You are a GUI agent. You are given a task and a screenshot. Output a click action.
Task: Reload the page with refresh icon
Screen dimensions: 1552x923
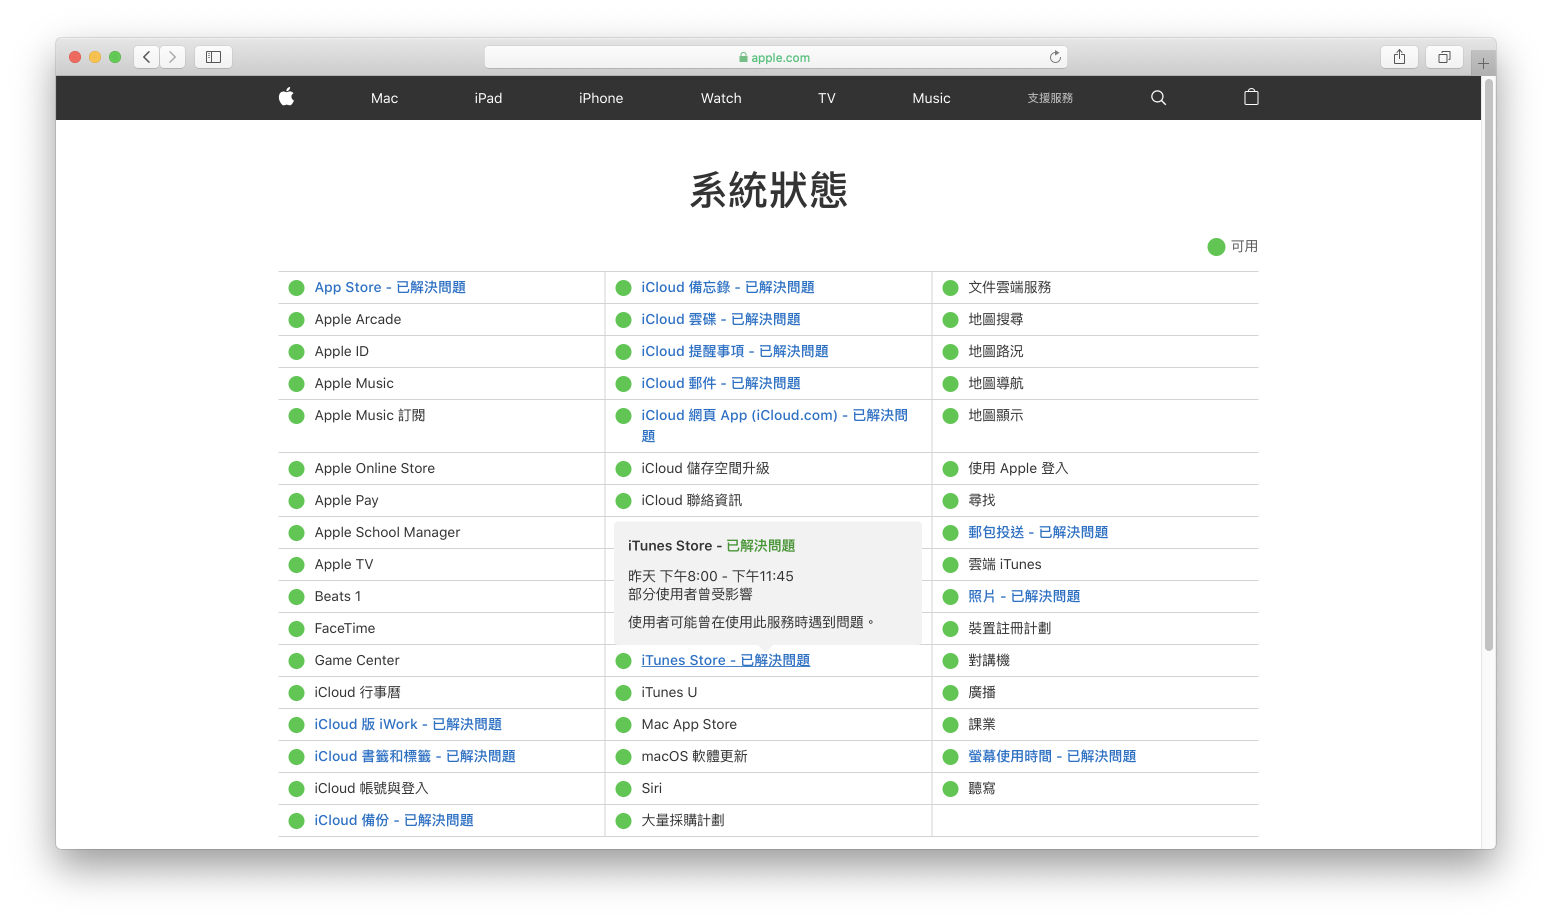pos(1054,57)
